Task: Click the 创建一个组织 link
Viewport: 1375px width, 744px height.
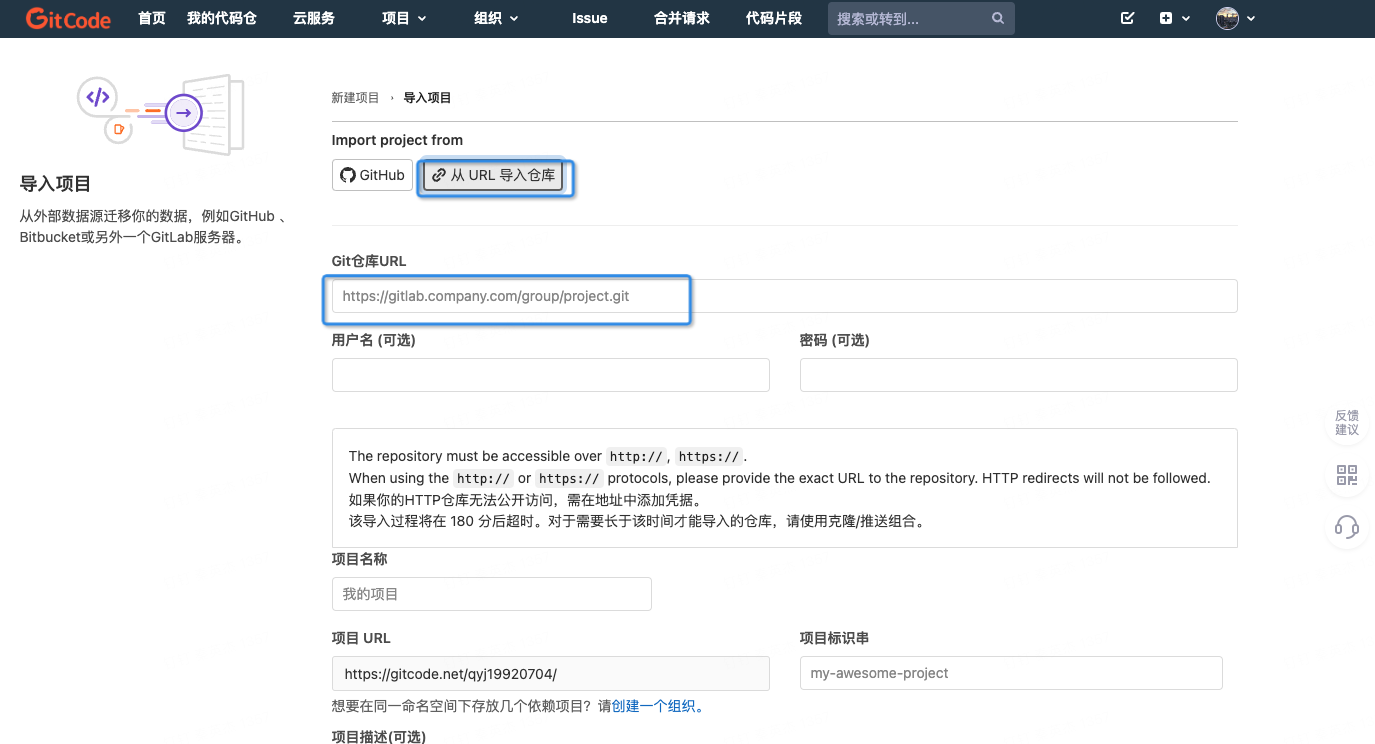Action: [x=657, y=706]
